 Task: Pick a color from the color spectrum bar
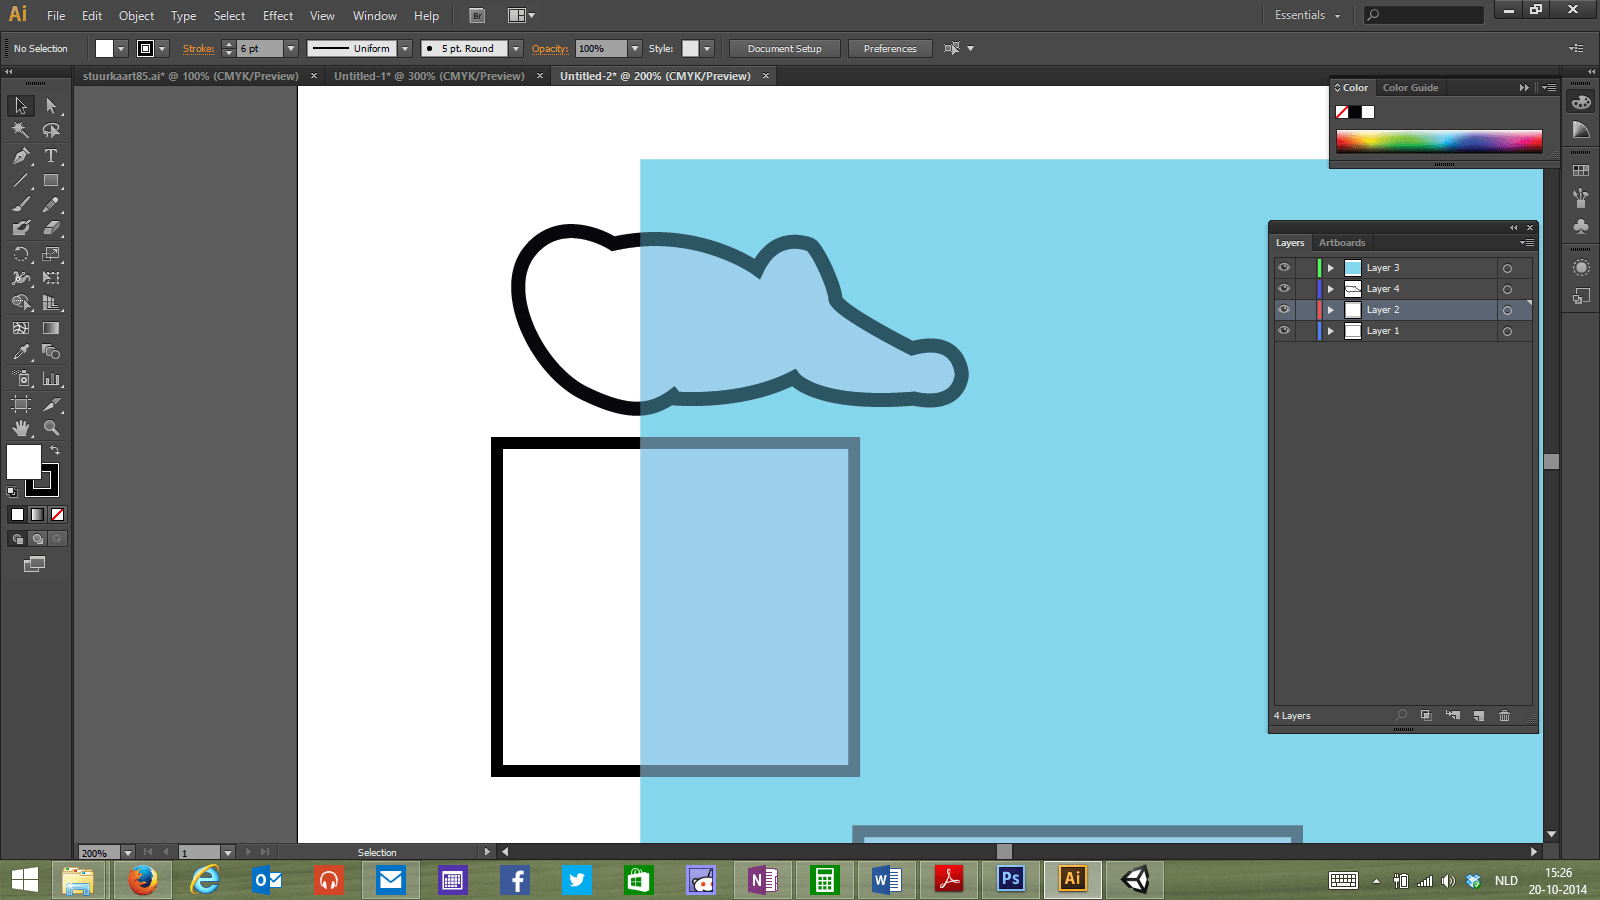click(1440, 142)
